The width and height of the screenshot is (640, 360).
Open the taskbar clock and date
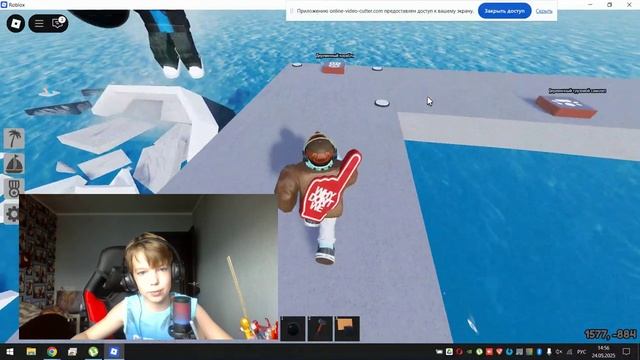tap(604, 352)
